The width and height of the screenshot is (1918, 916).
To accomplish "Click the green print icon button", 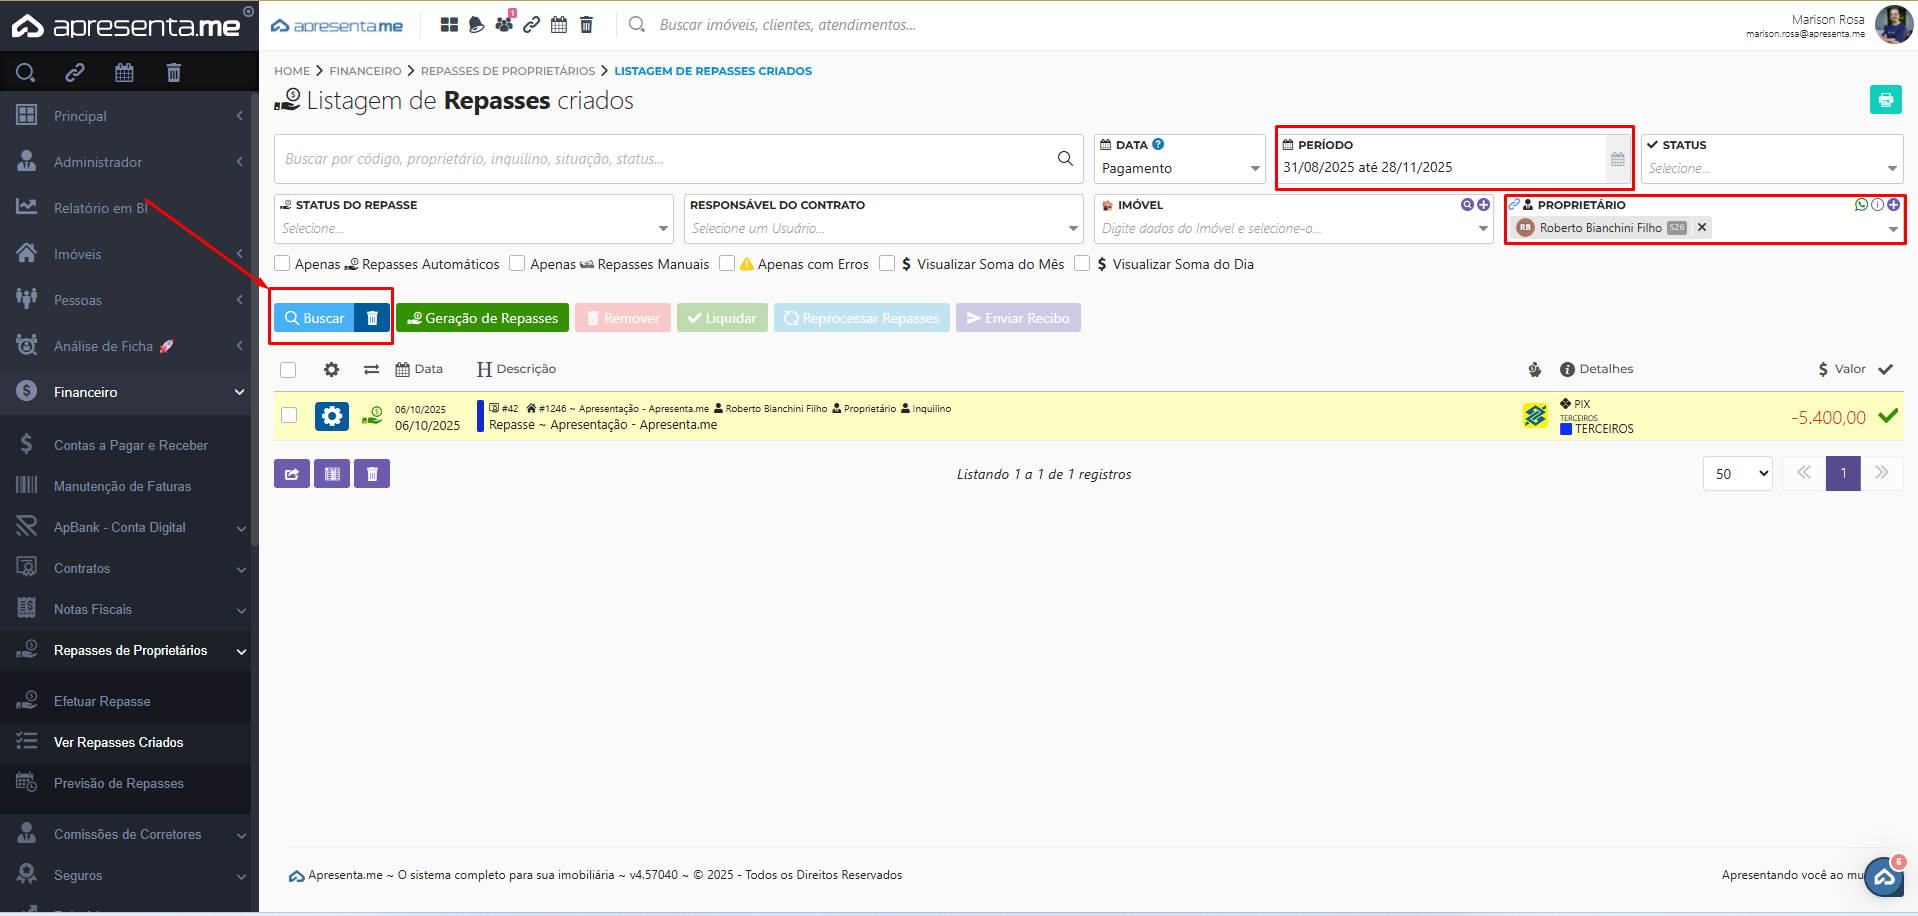I will (x=1885, y=100).
